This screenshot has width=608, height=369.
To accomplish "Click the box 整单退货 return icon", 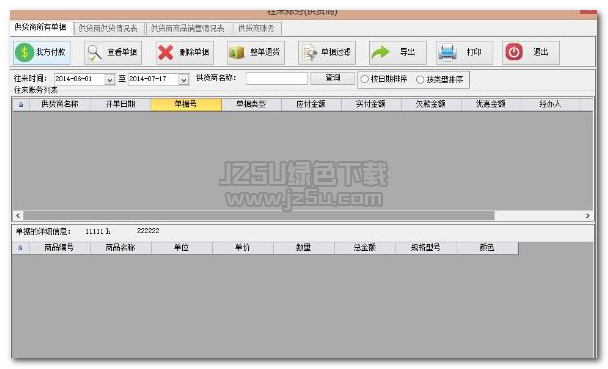I will coord(237,53).
